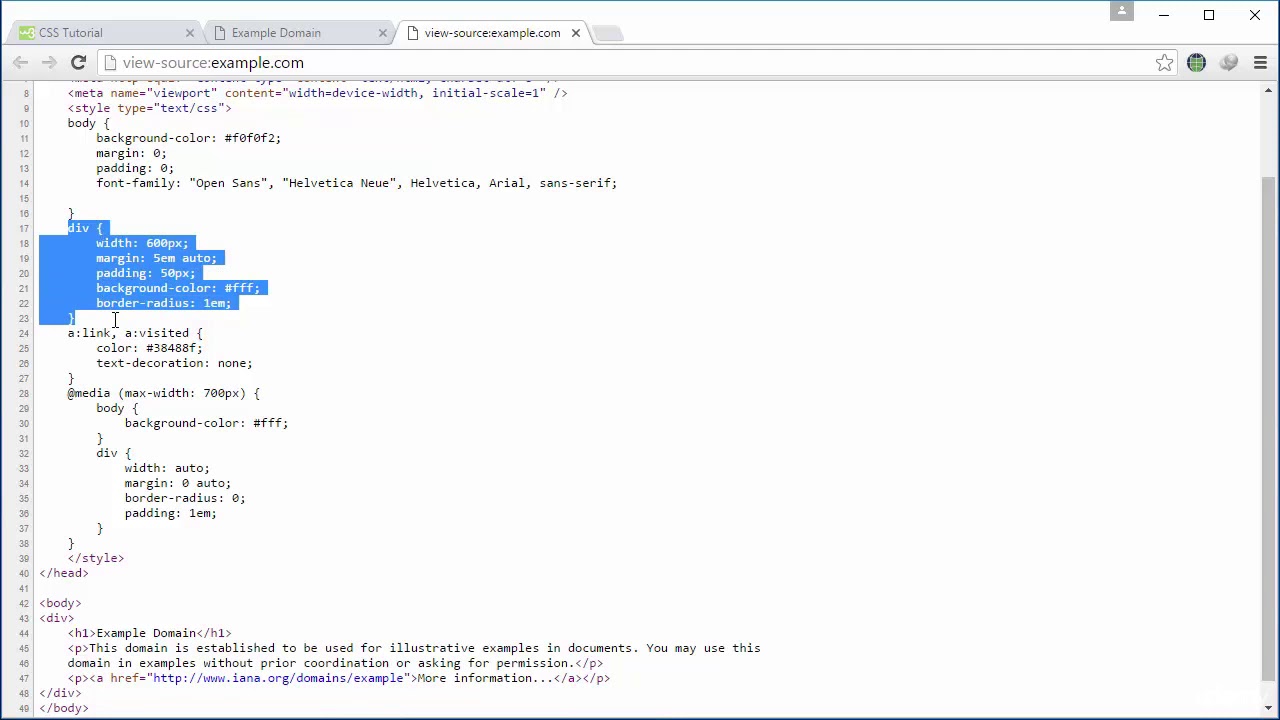Screen dimensions: 1280x720
Task: Click the highlighted 'border-radius: 1em;' line
Action: 163,303
